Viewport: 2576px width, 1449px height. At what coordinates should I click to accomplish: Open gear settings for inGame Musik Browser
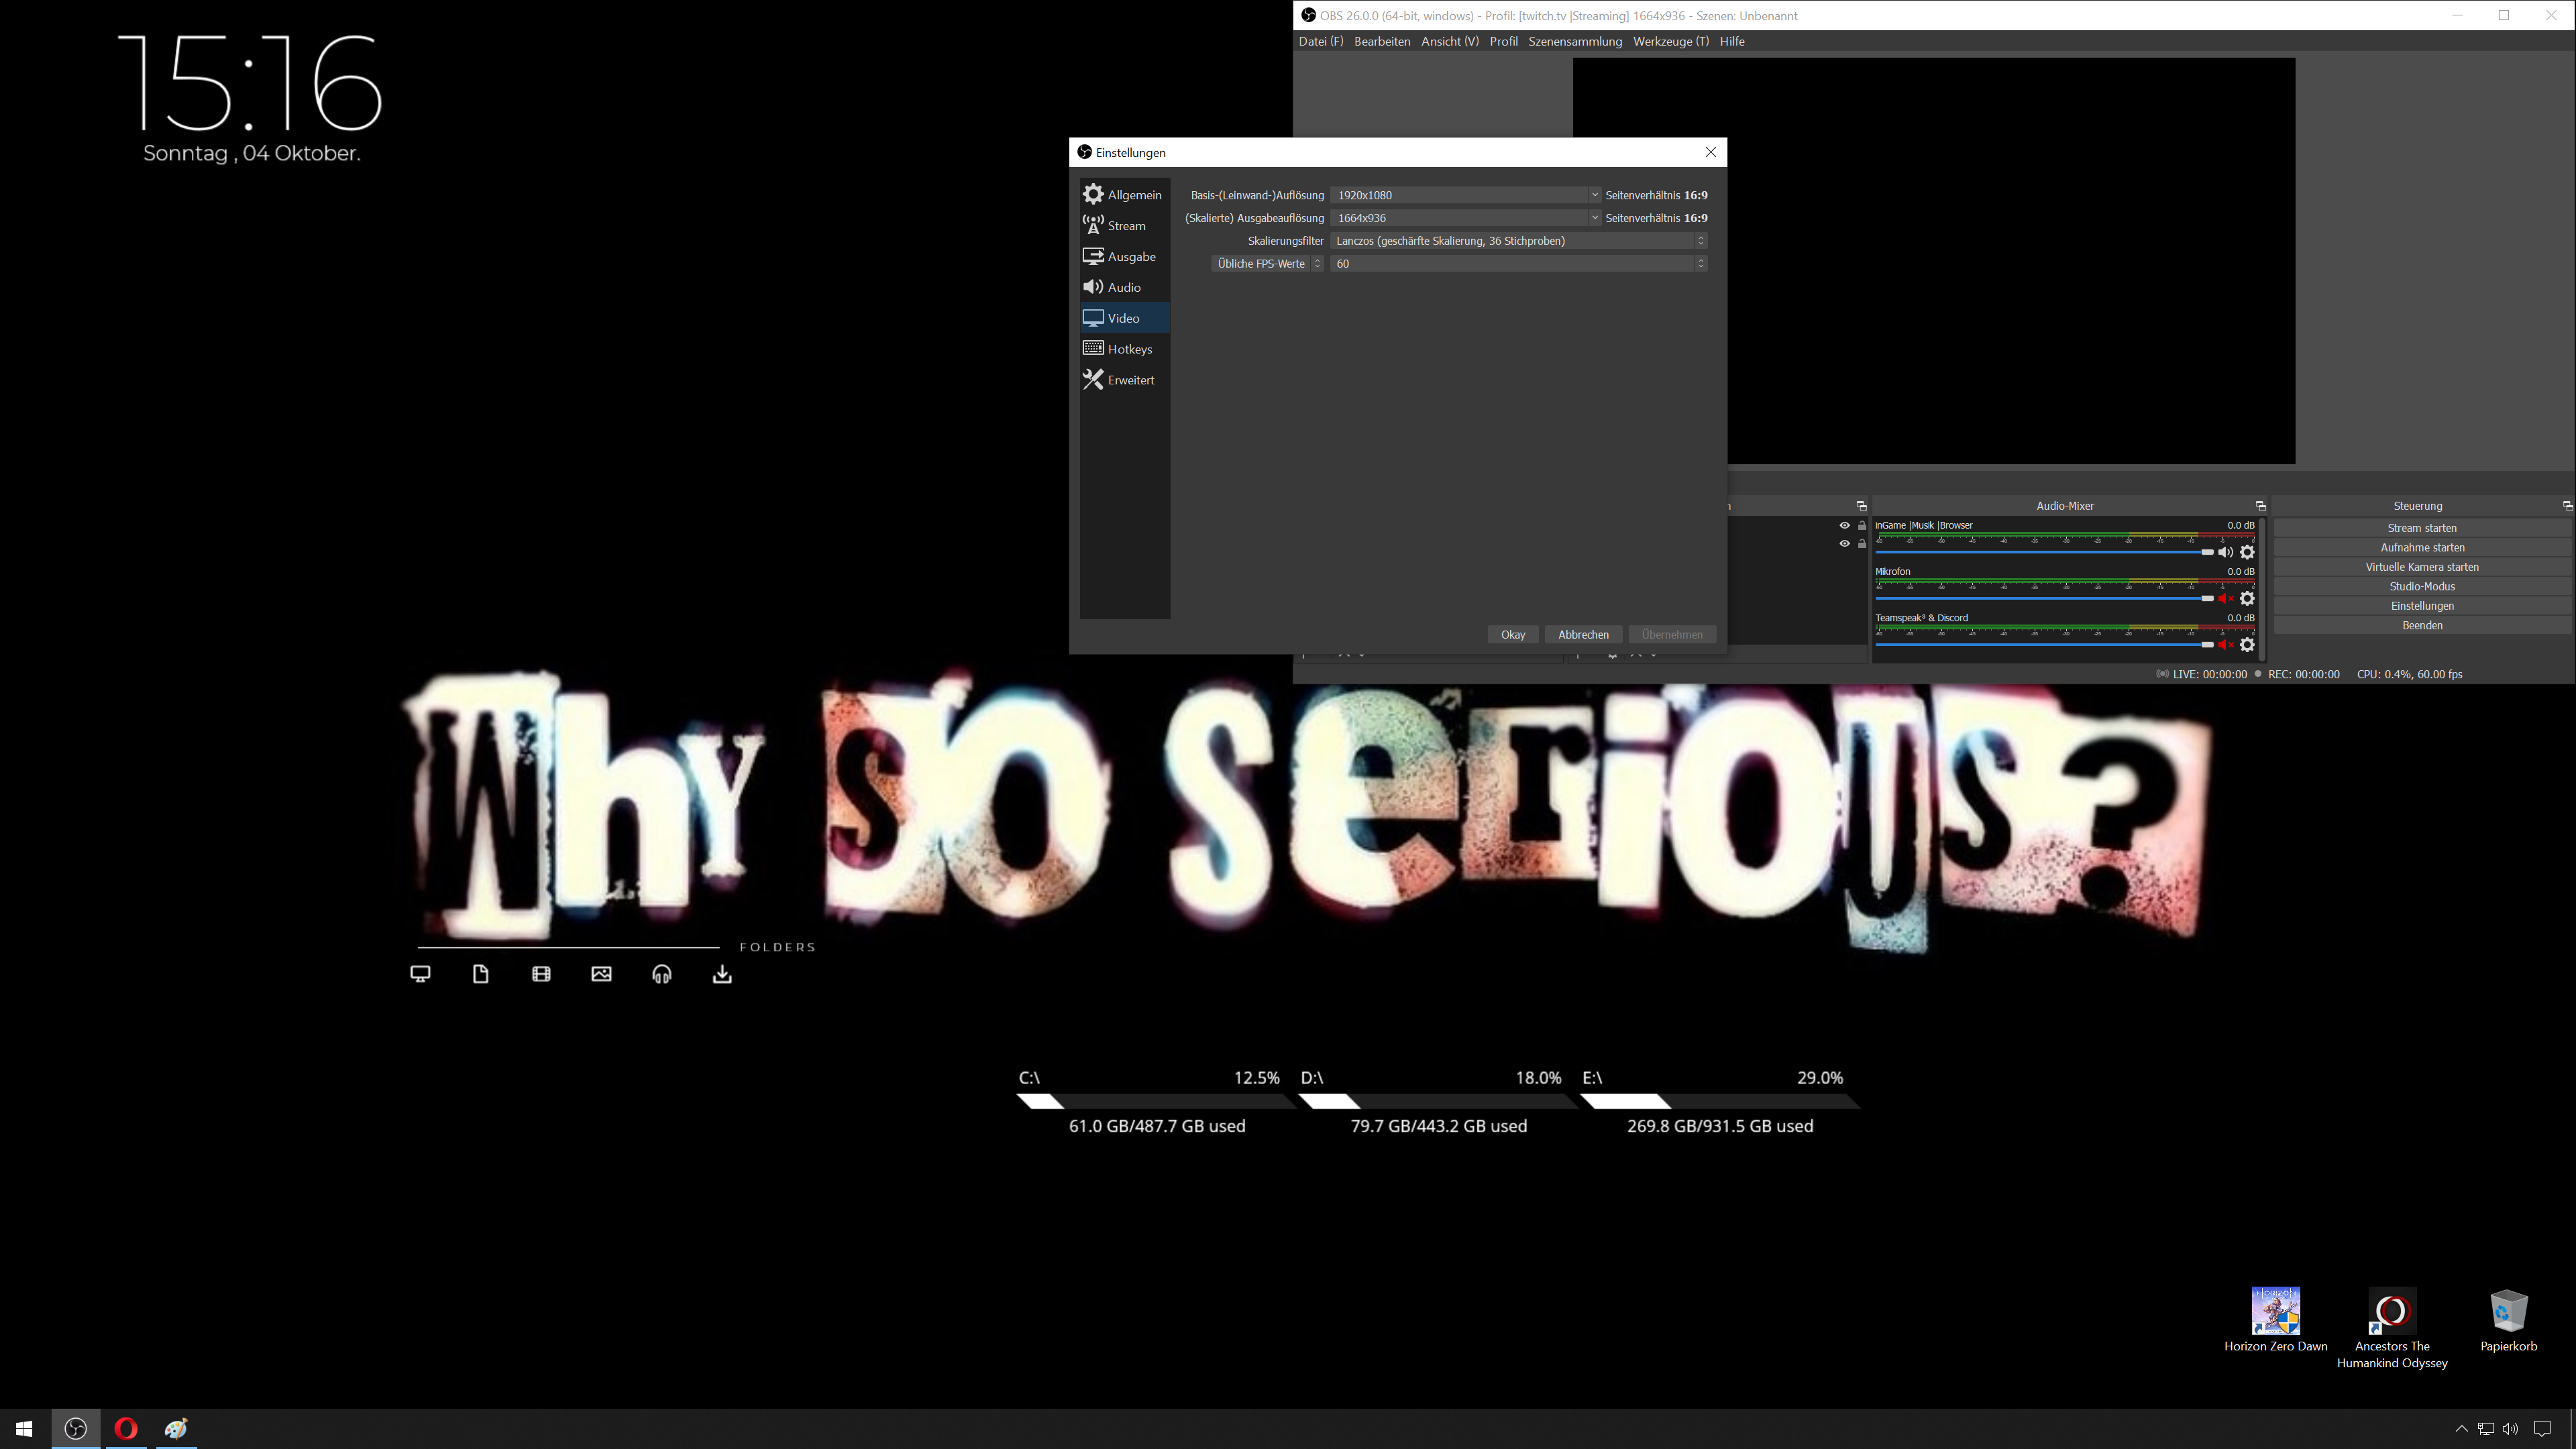[2247, 553]
